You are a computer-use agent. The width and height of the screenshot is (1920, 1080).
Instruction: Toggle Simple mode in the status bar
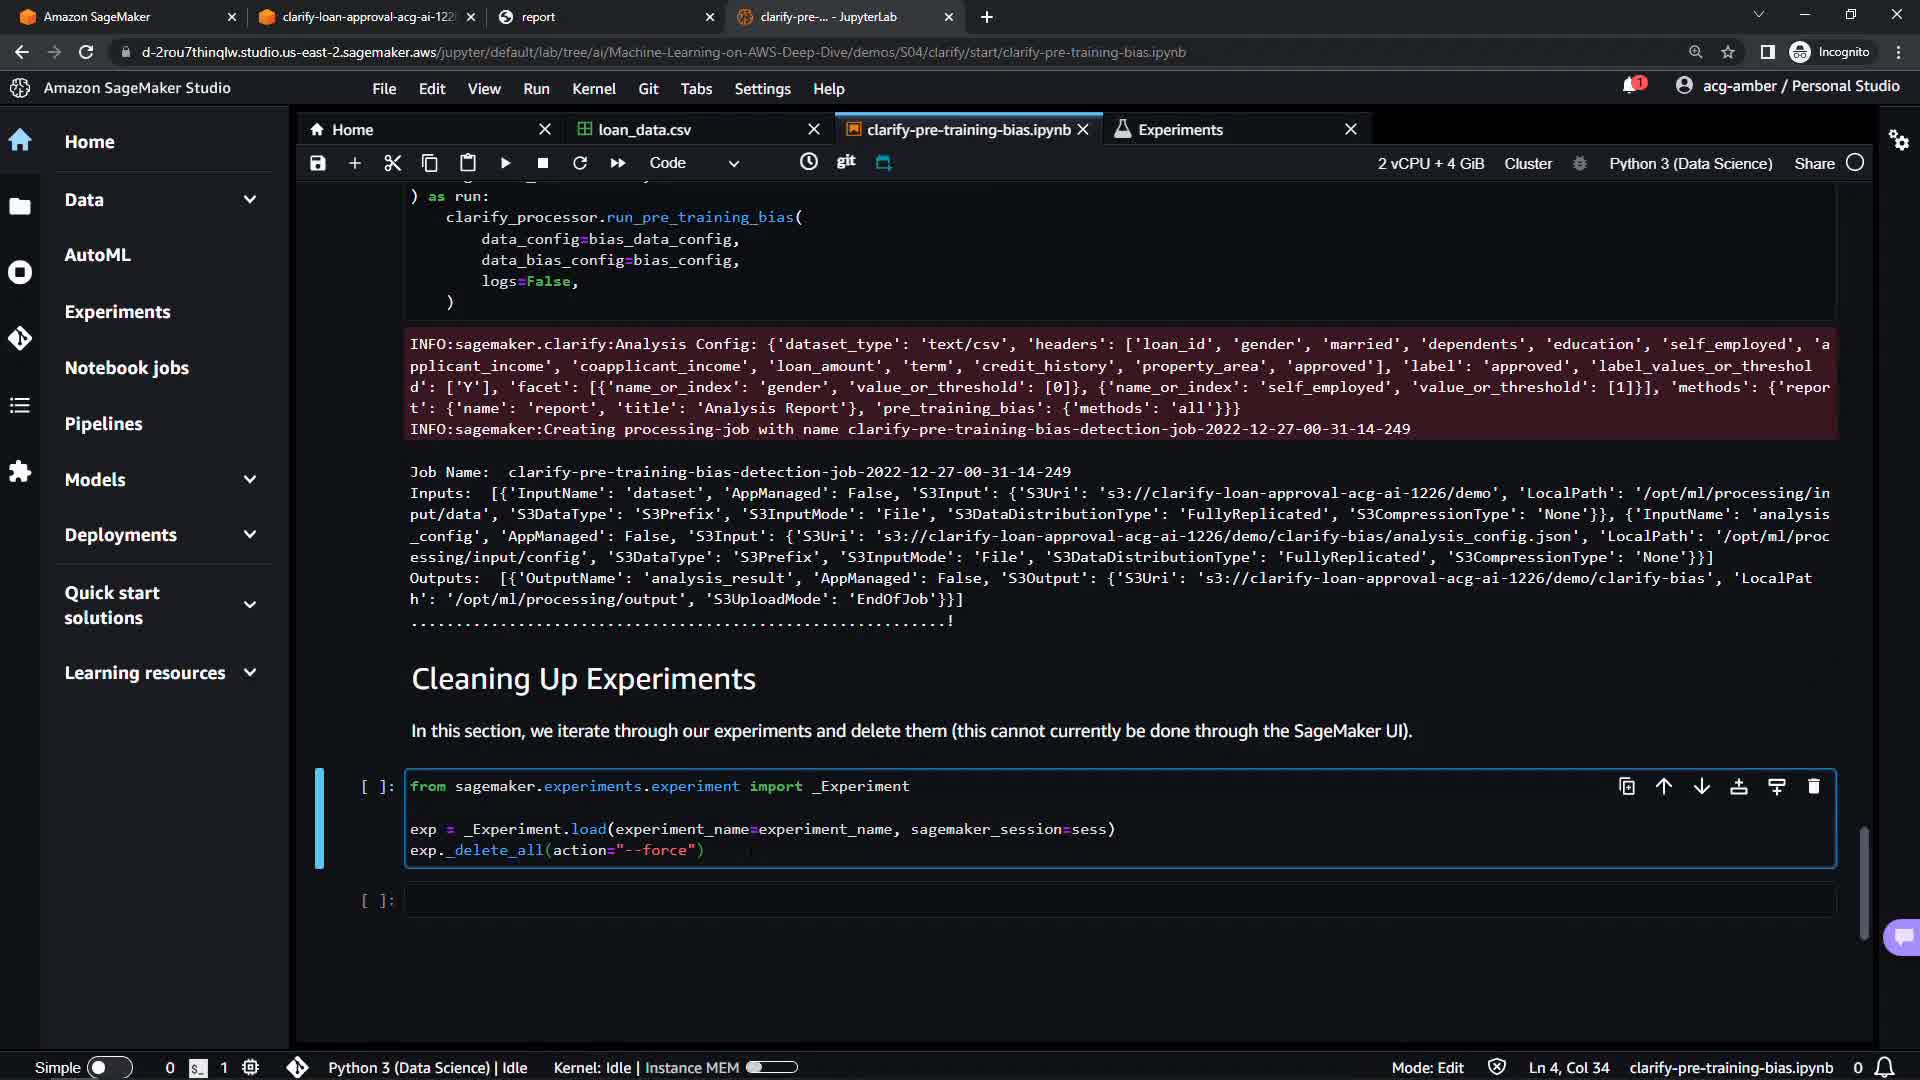click(109, 1067)
